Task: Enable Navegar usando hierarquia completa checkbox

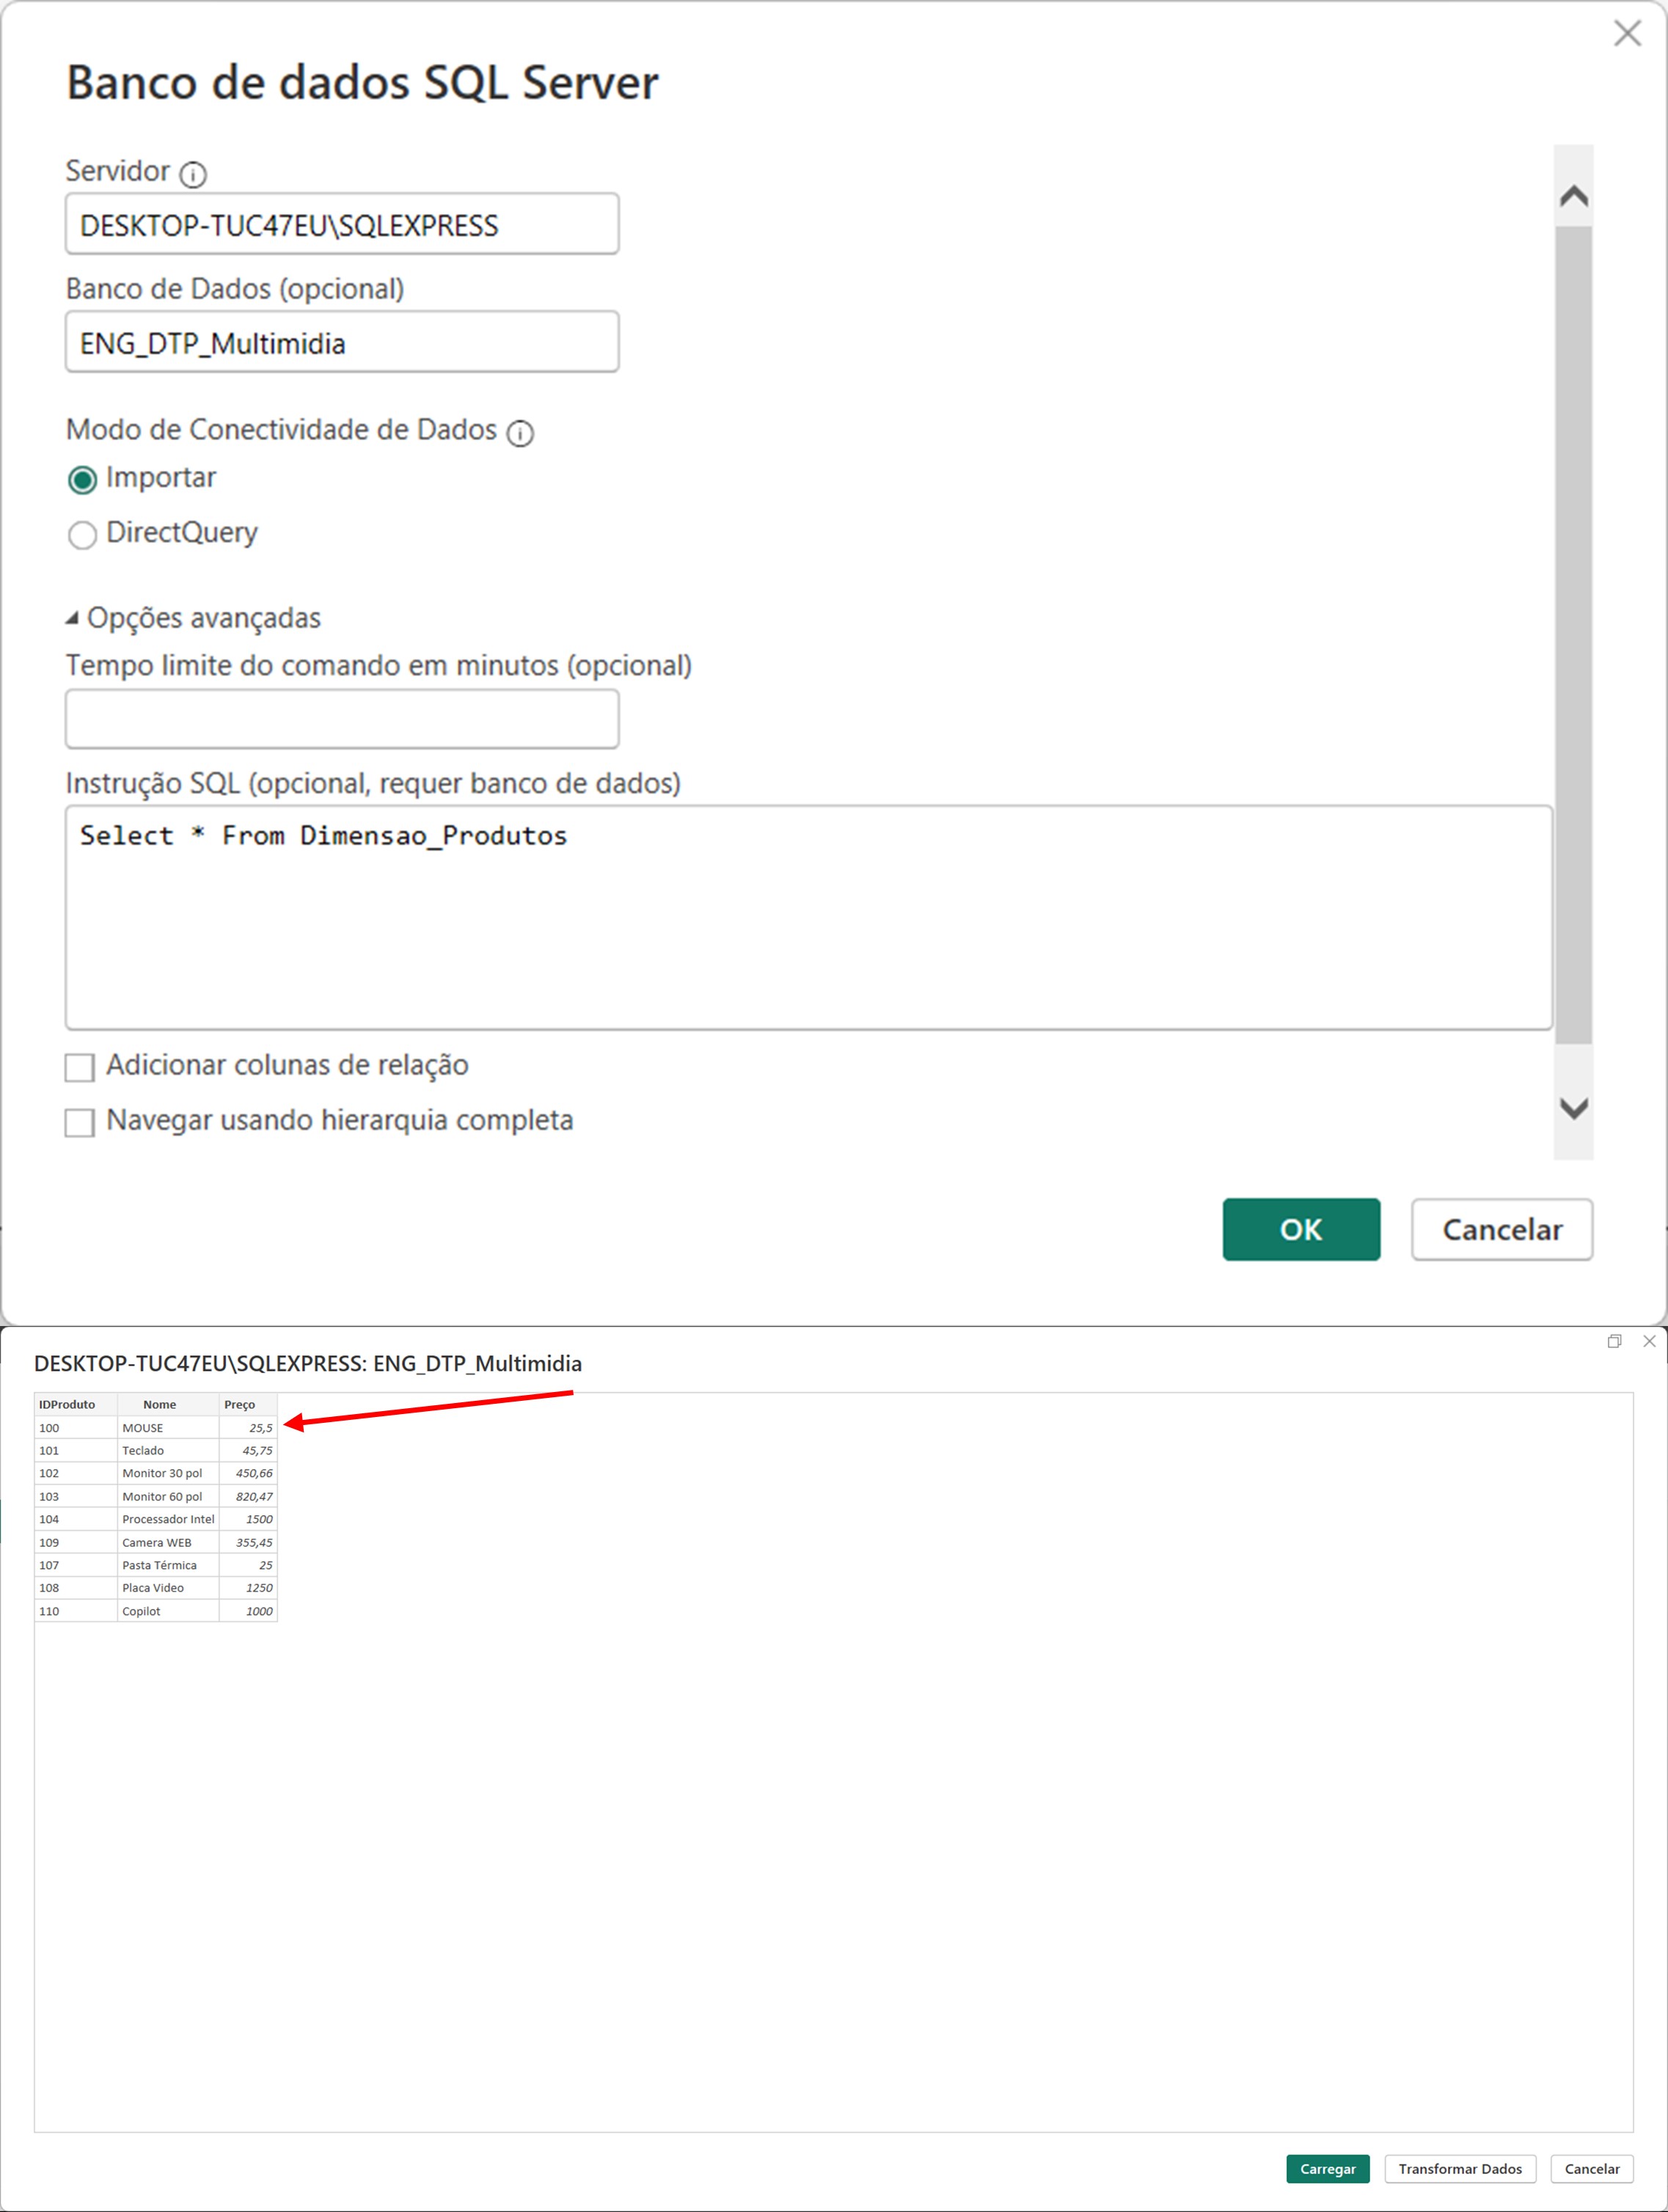Action: coord(80,1122)
